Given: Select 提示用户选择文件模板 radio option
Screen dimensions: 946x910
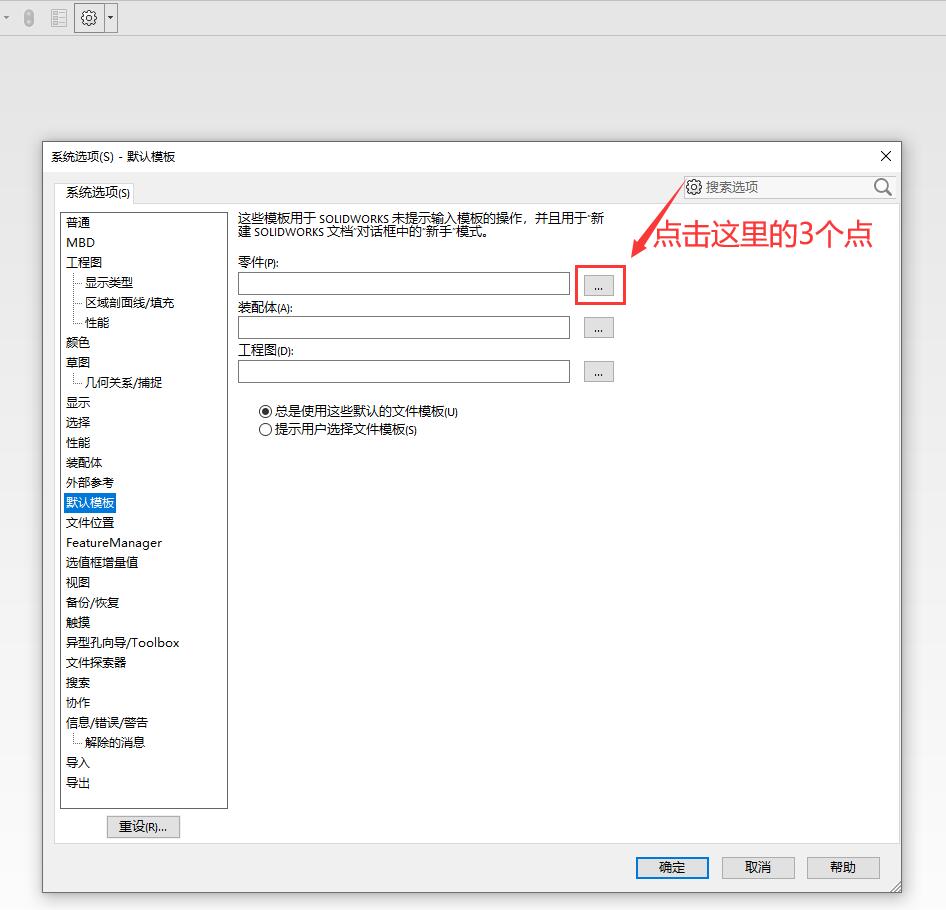Looking at the screenshot, I should pyautogui.click(x=265, y=430).
